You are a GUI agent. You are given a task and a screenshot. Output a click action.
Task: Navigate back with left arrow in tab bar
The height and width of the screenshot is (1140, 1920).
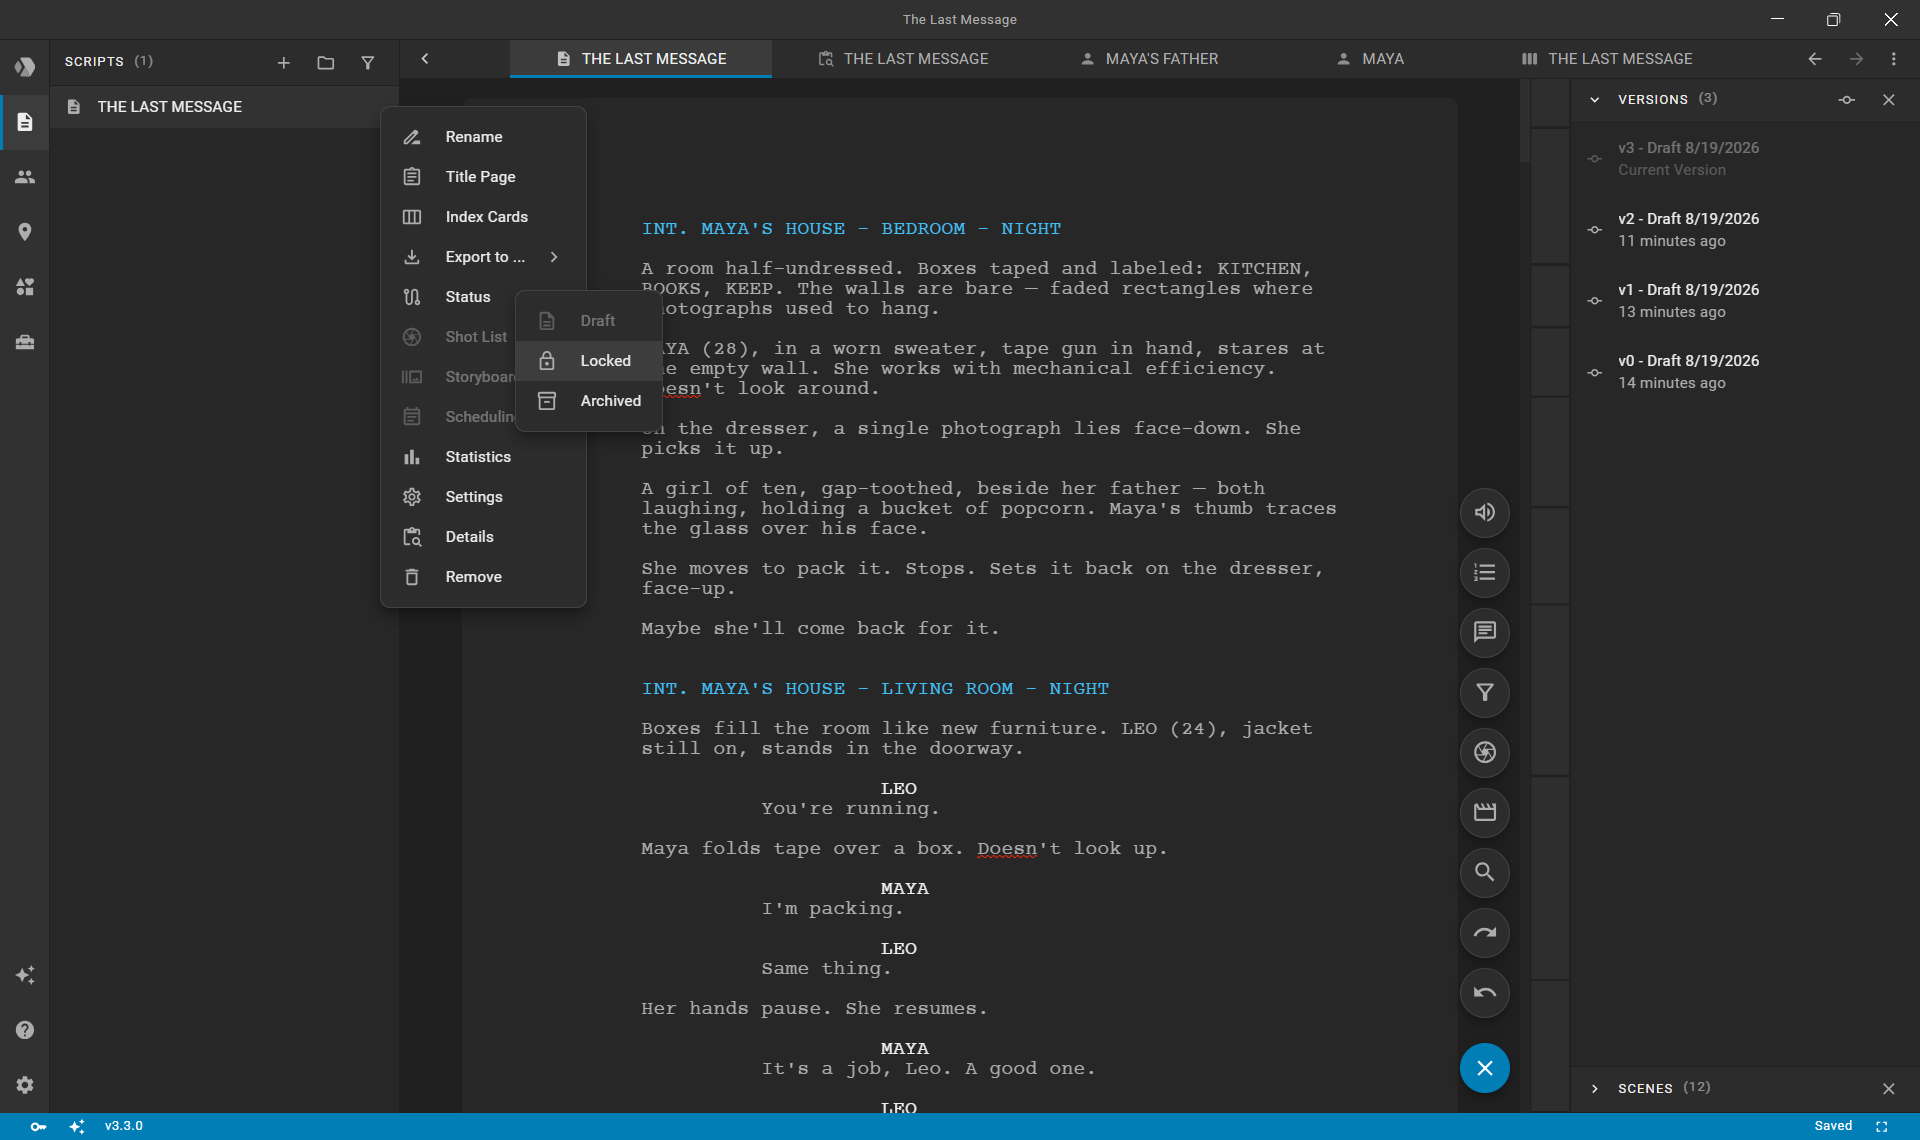(1815, 59)
